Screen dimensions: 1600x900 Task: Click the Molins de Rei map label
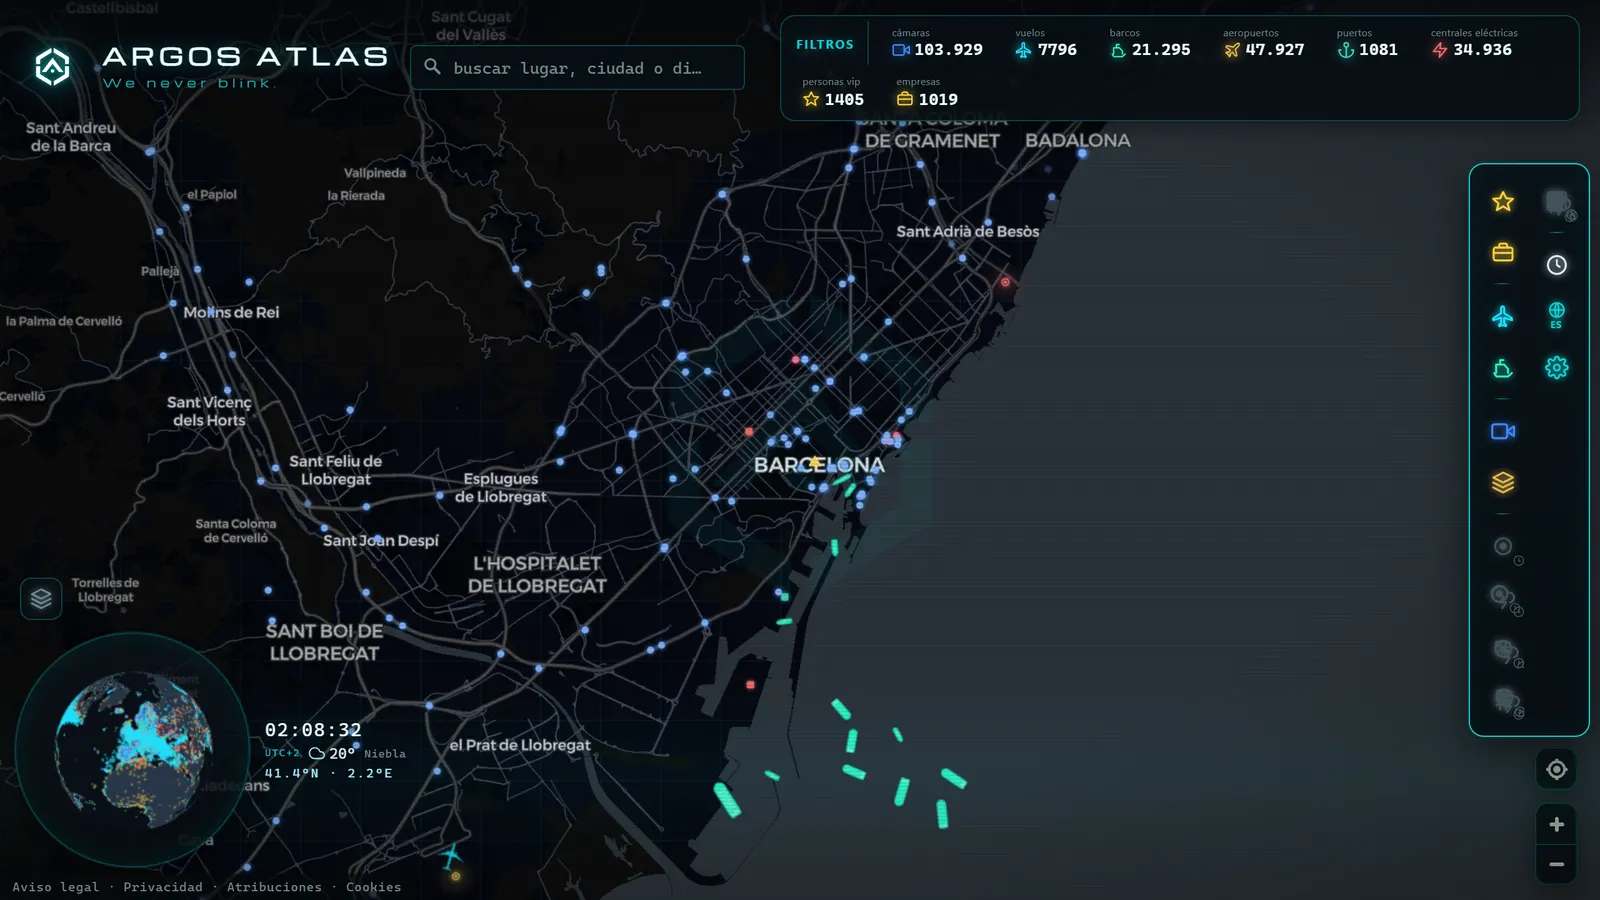231,312
